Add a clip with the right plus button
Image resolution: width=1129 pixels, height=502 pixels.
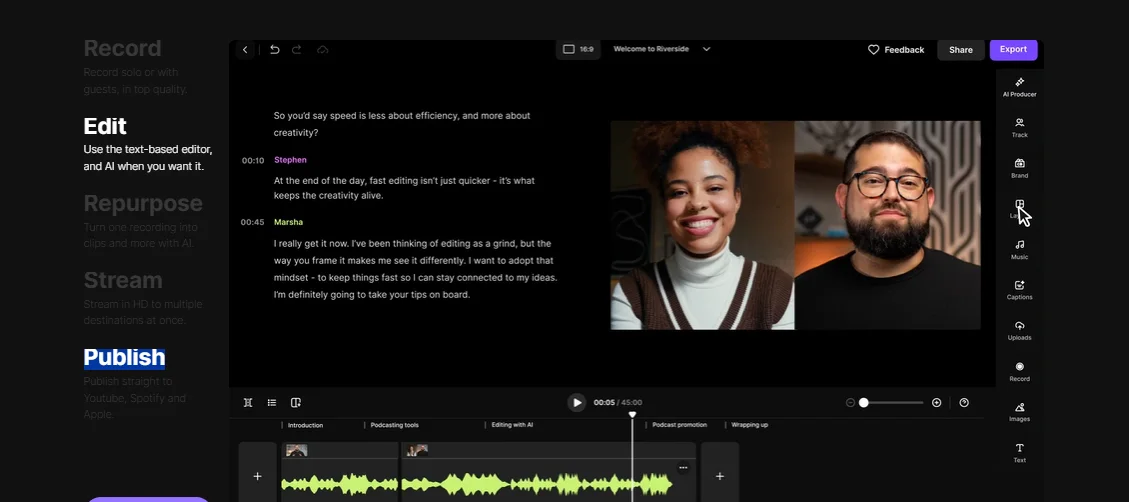click(x=719, y=476)
